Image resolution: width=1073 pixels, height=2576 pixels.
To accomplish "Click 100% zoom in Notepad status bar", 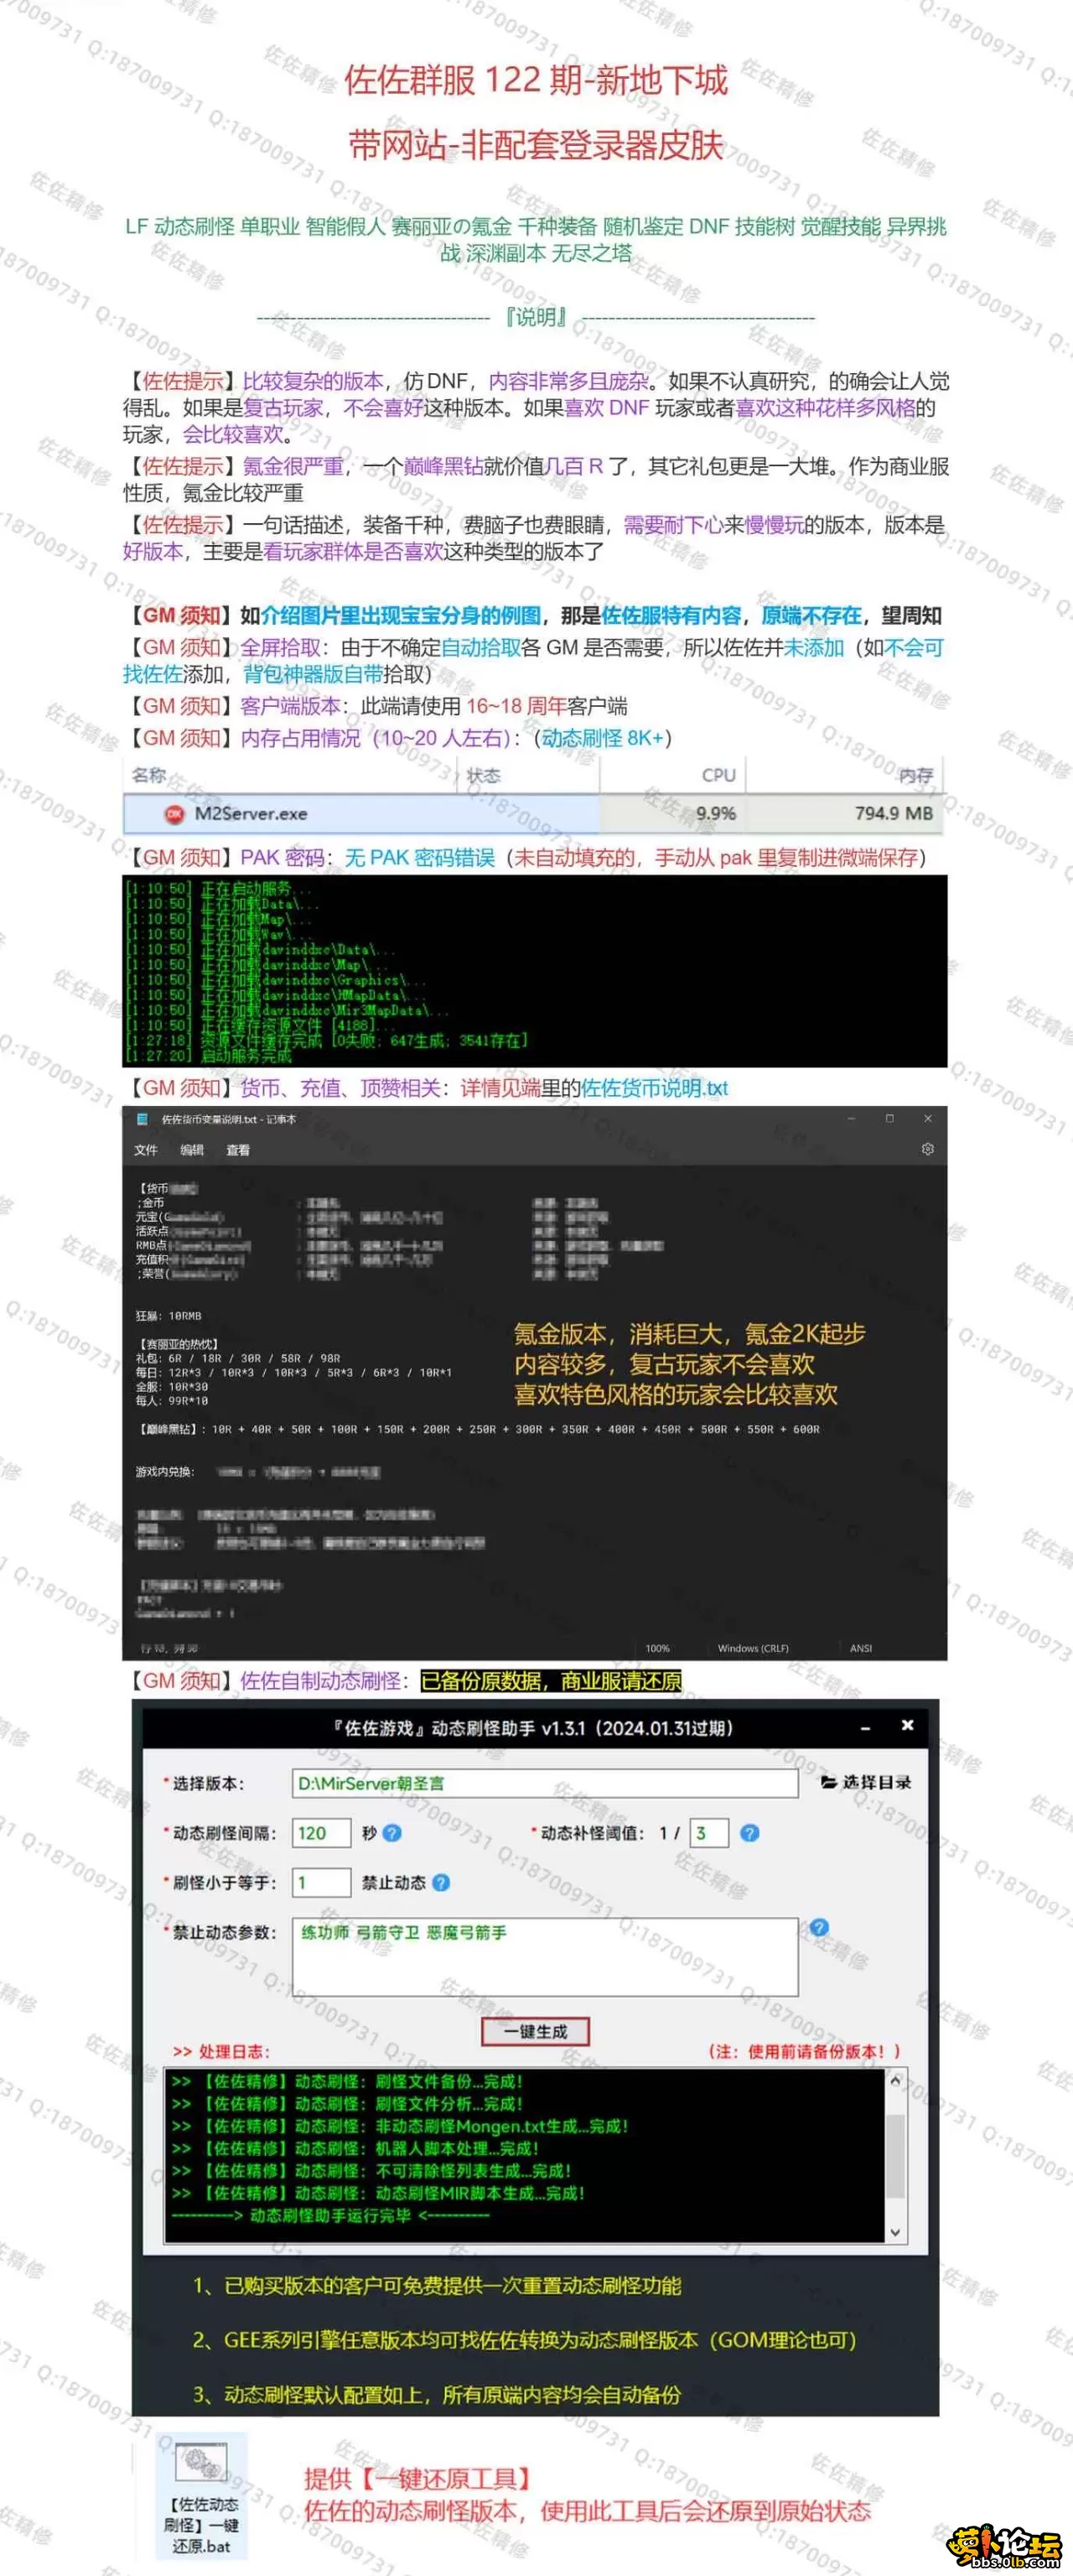I will (657, 1648).
